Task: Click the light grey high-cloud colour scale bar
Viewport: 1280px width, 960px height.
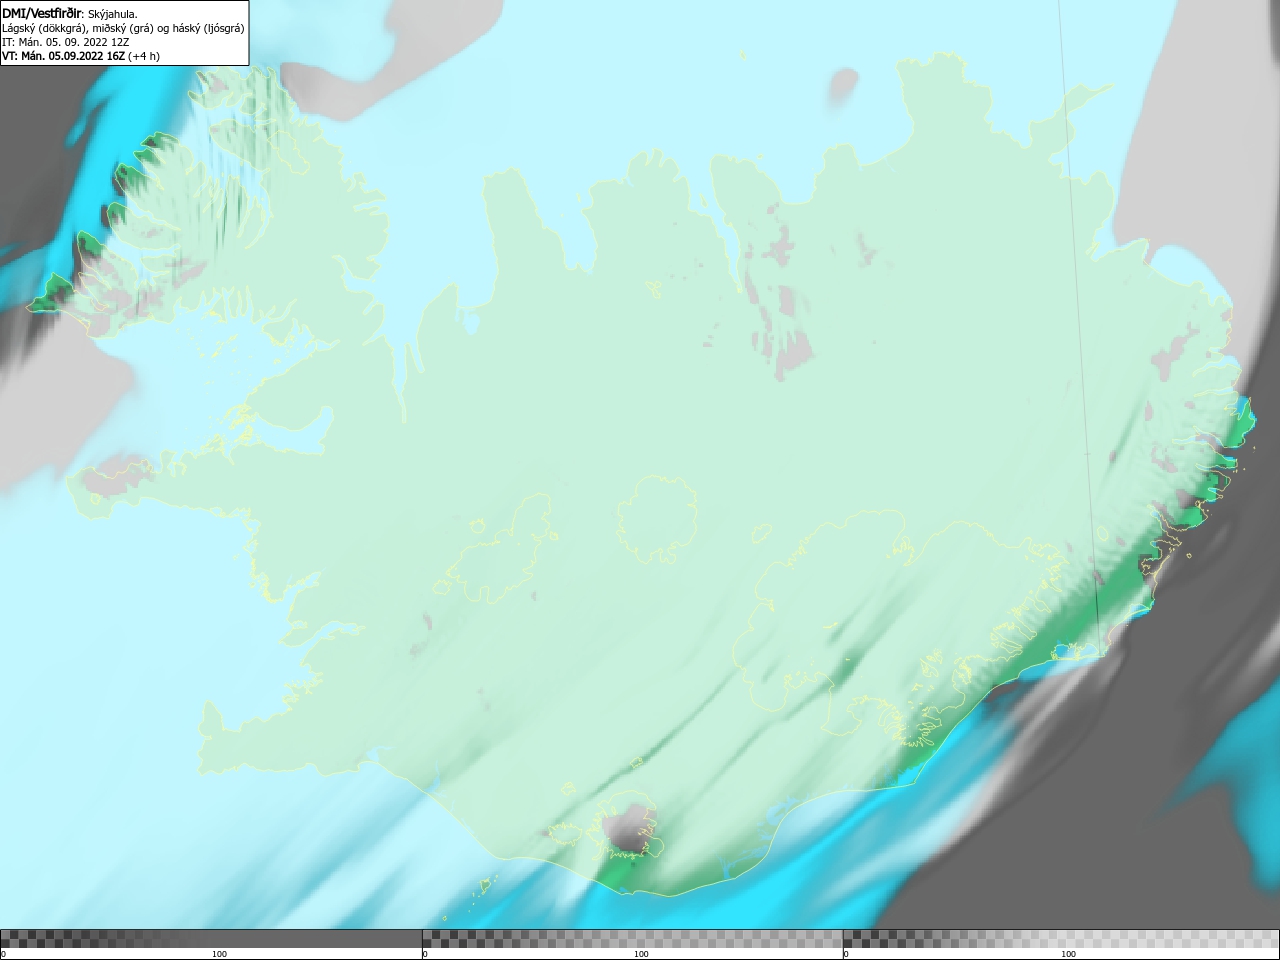Action: point(1061,939)
